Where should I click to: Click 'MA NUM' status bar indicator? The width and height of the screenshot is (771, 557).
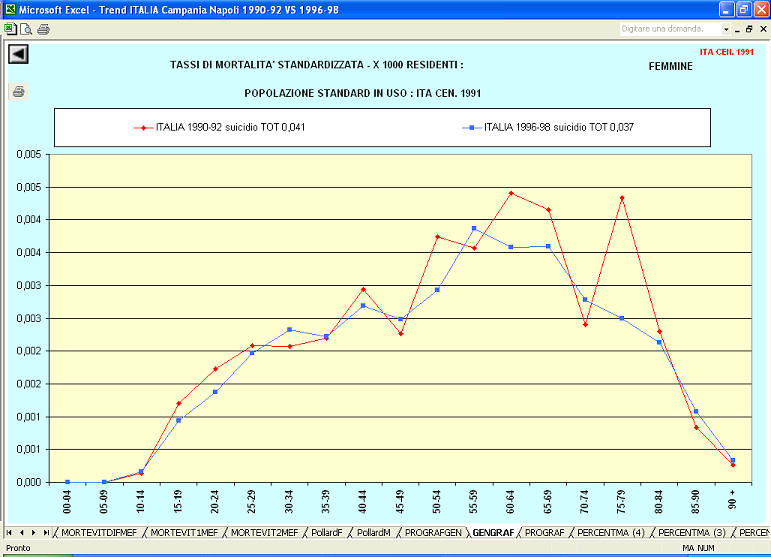698,548
